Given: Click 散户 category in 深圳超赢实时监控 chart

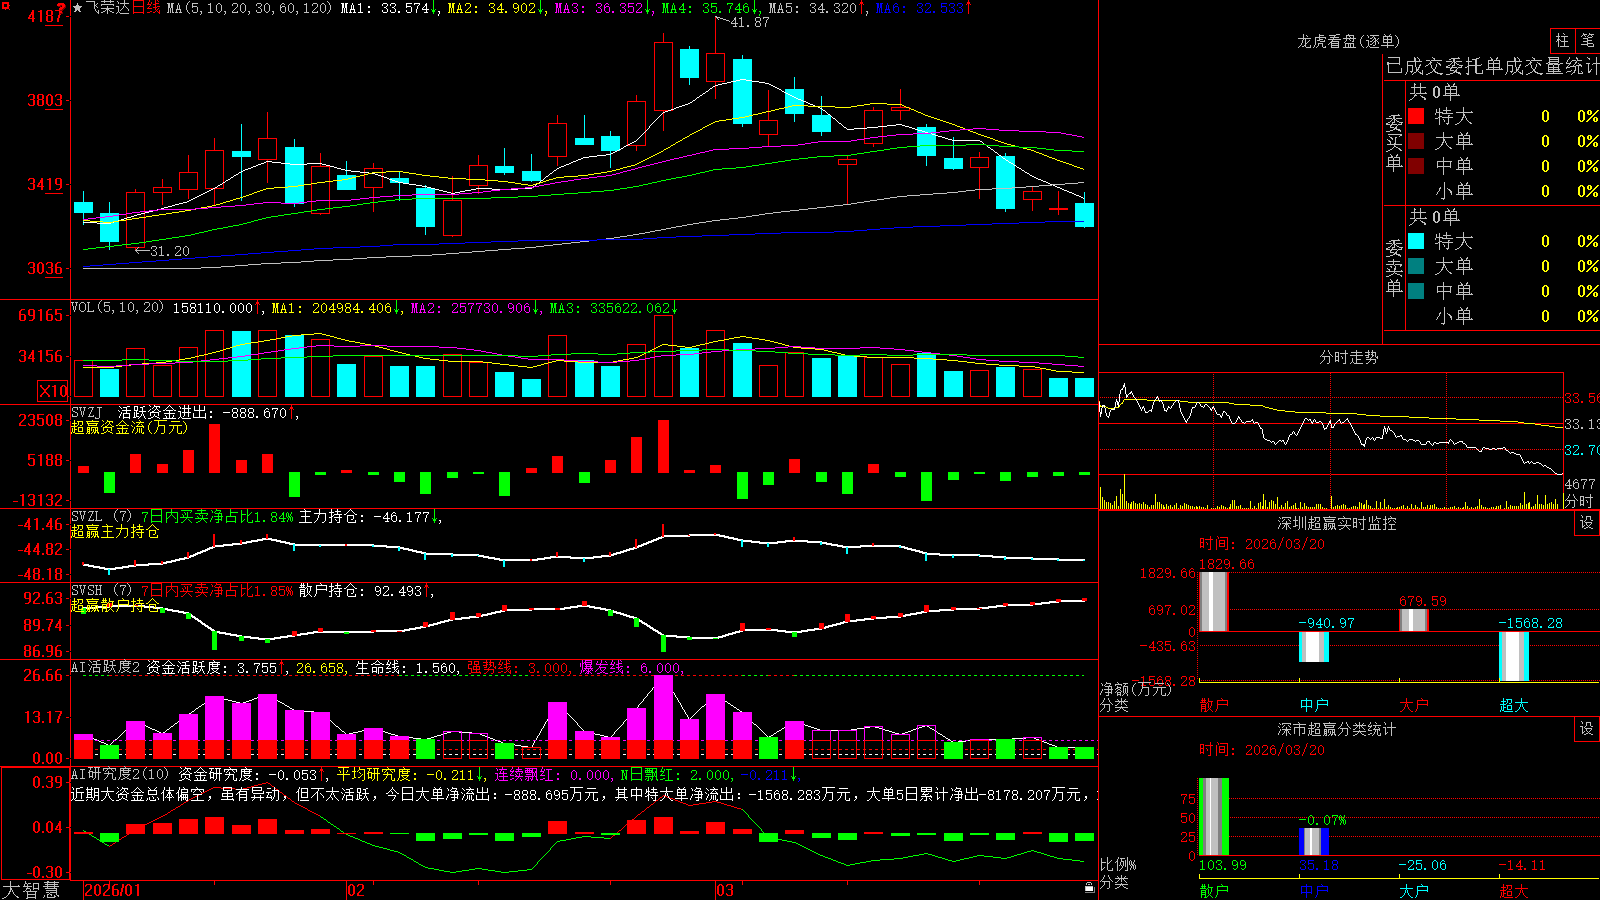Looking at the screenshot, I should (1214, 705).
